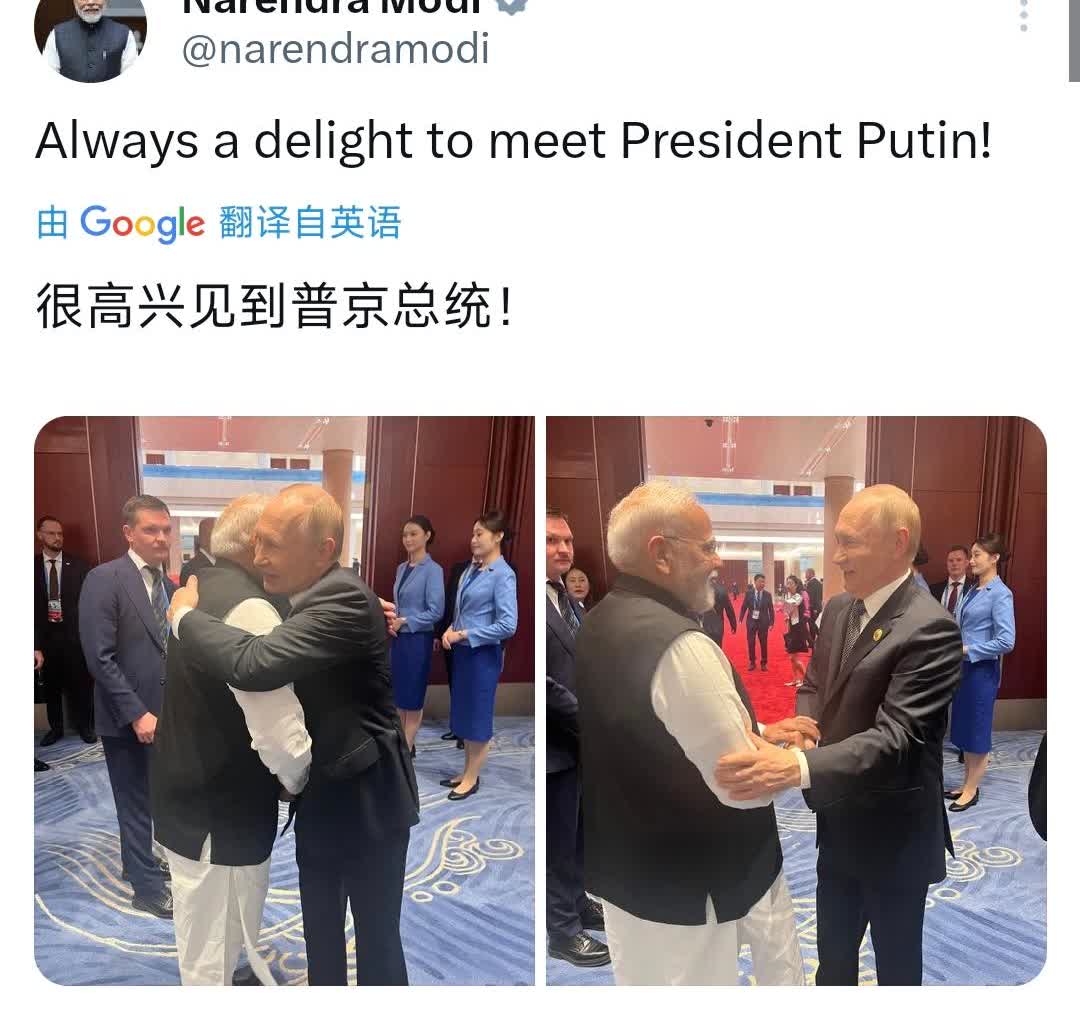This screenshot has width=1080, height=1016.
Task: Click the words President Putin! in tweet
Action: click(806, 141)
